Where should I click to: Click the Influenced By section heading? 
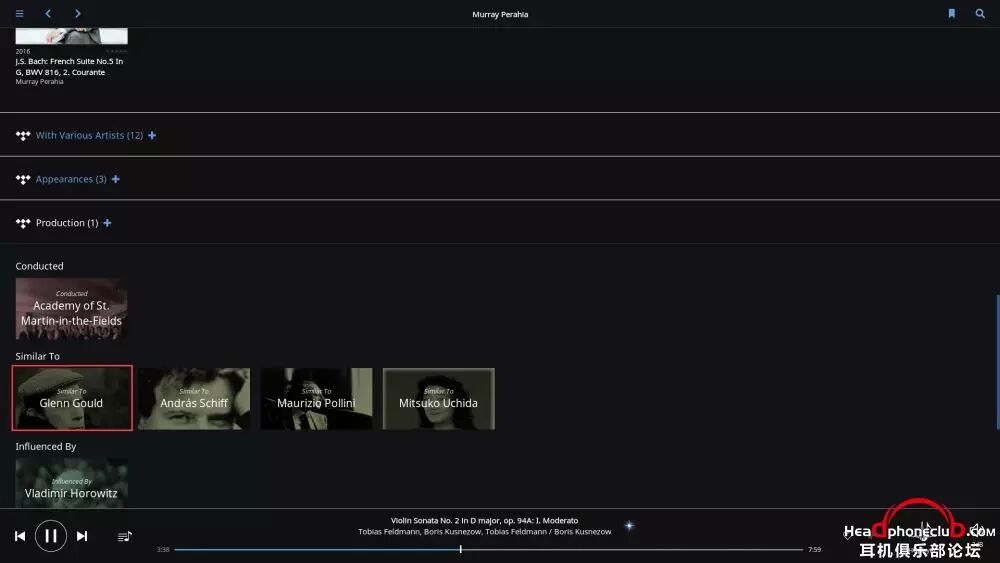point(46,446)
